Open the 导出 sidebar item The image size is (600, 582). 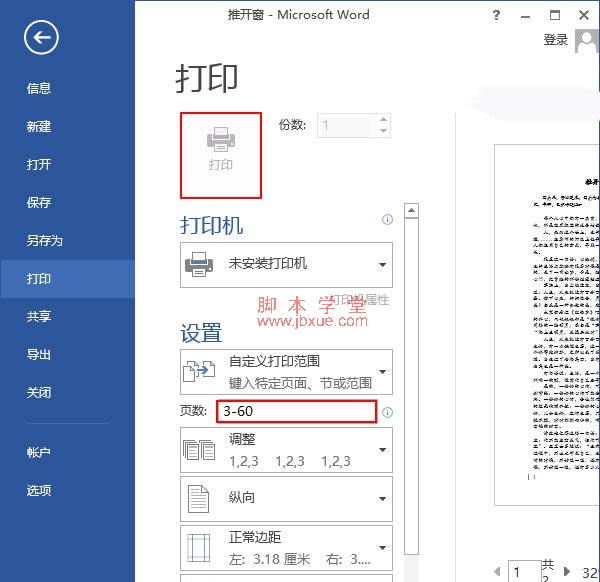(39, 354)
